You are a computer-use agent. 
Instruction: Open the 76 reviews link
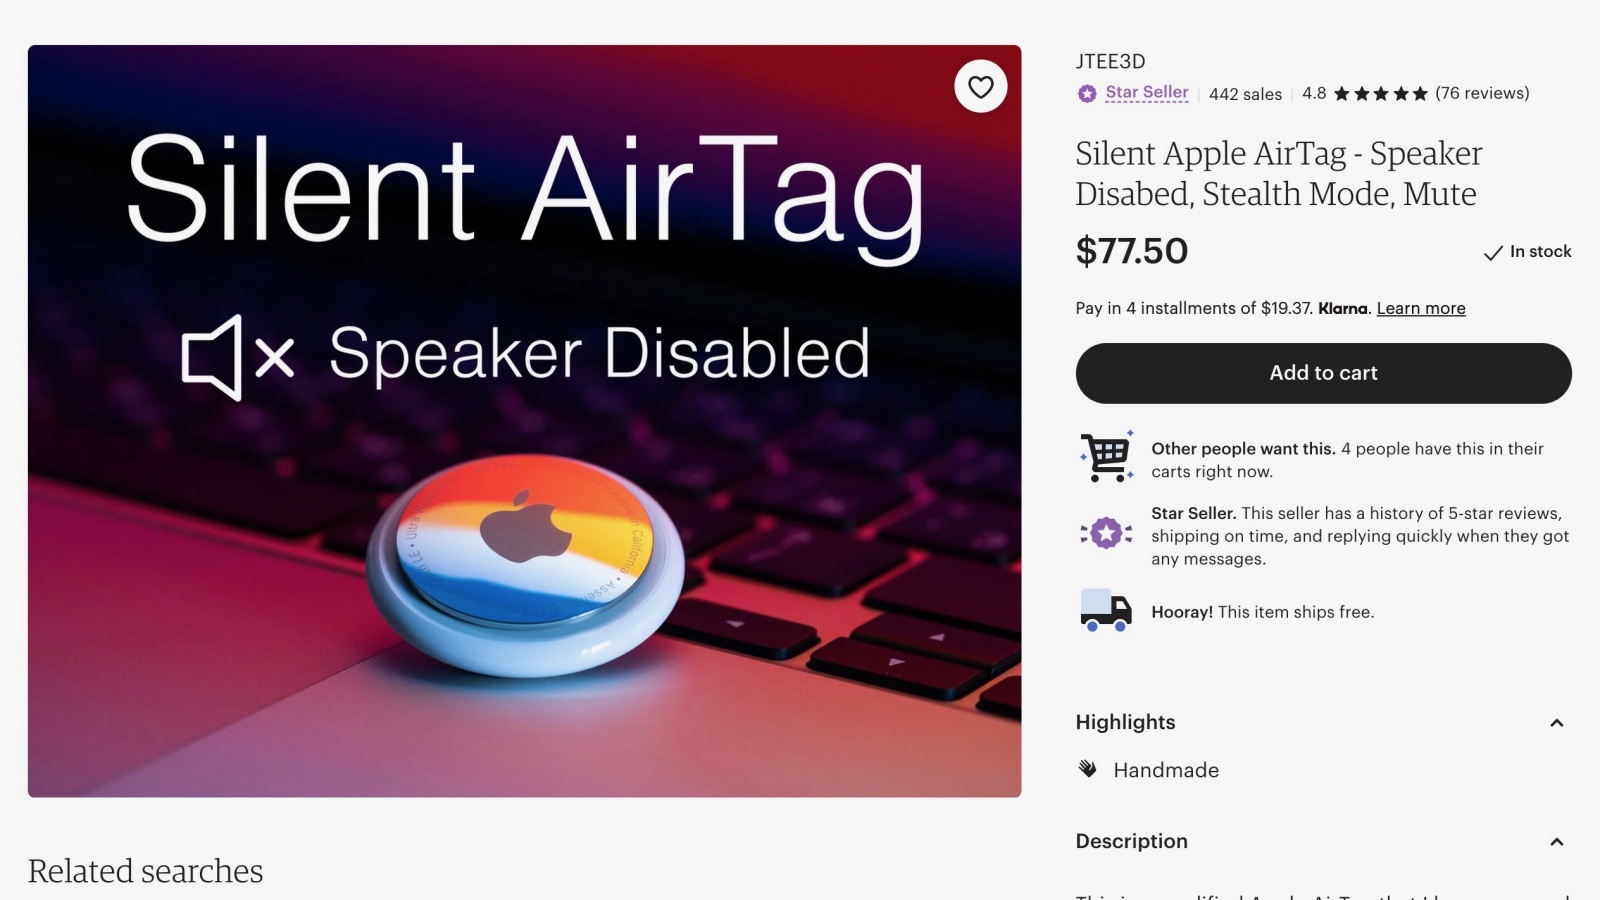[x=1482, y=93]
